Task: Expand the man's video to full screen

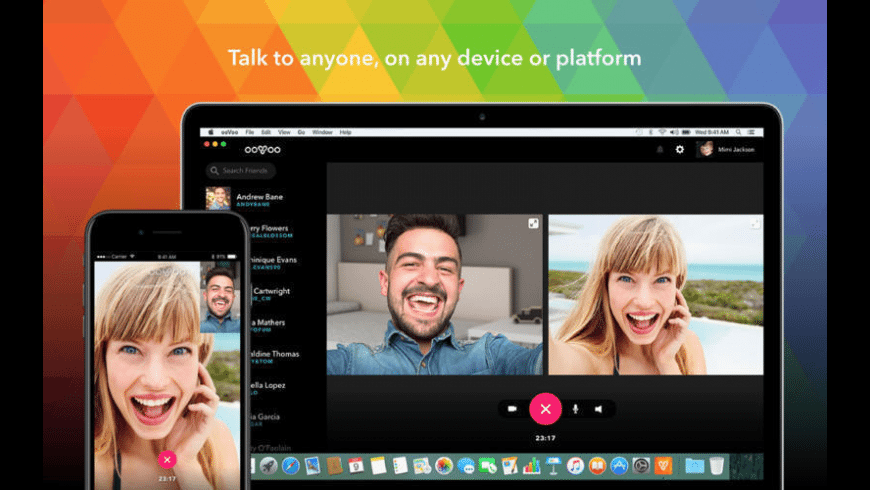Action: click(533, 224)
